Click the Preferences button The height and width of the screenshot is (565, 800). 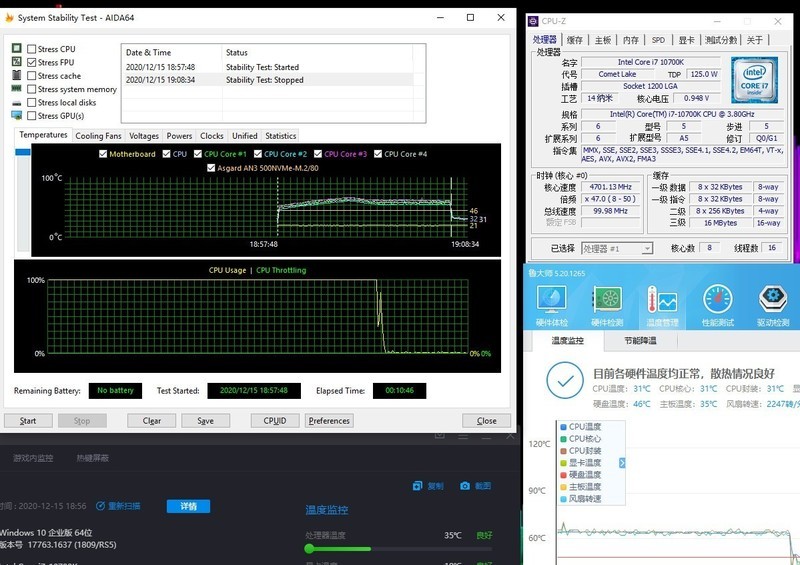pos(329,421)
